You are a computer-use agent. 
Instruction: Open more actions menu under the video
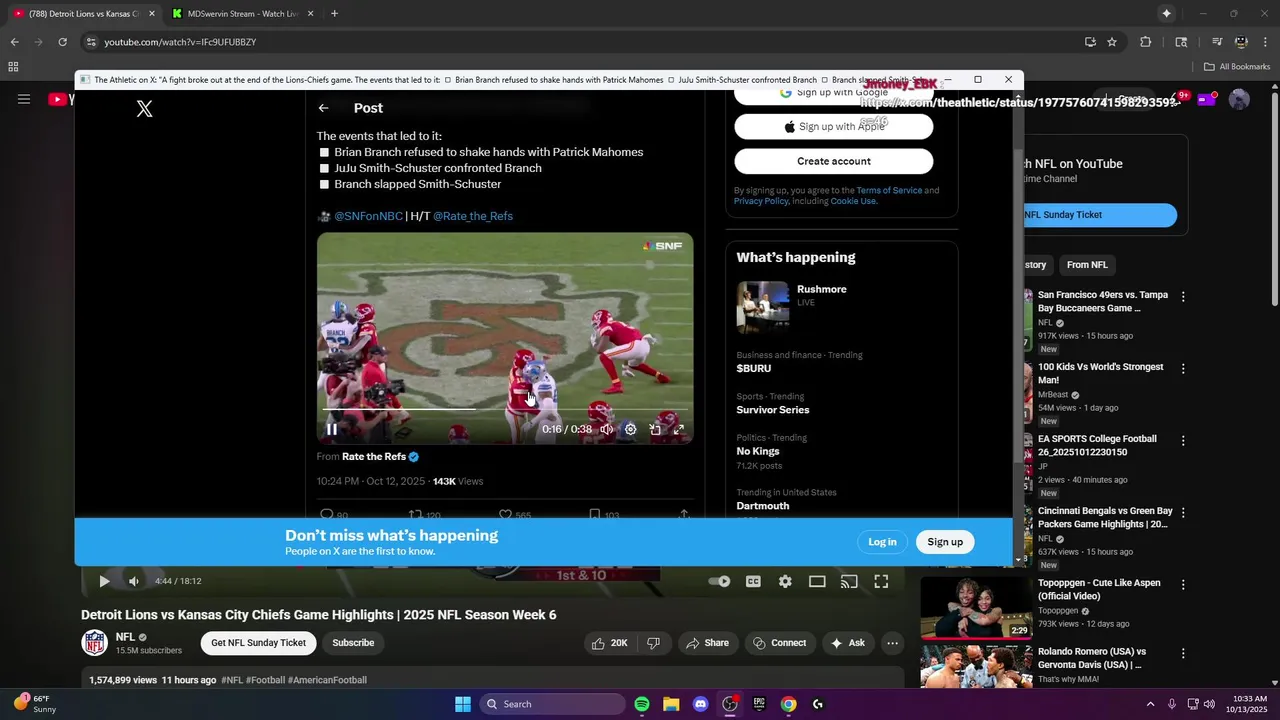(893, 643)
